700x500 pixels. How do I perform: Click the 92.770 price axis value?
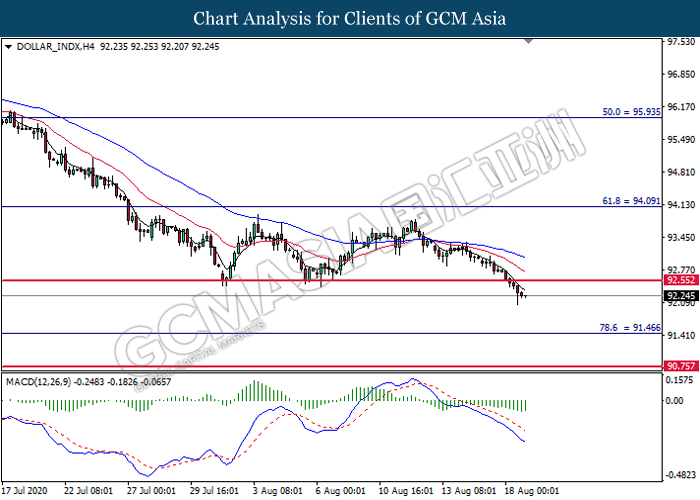coord(681,270)
